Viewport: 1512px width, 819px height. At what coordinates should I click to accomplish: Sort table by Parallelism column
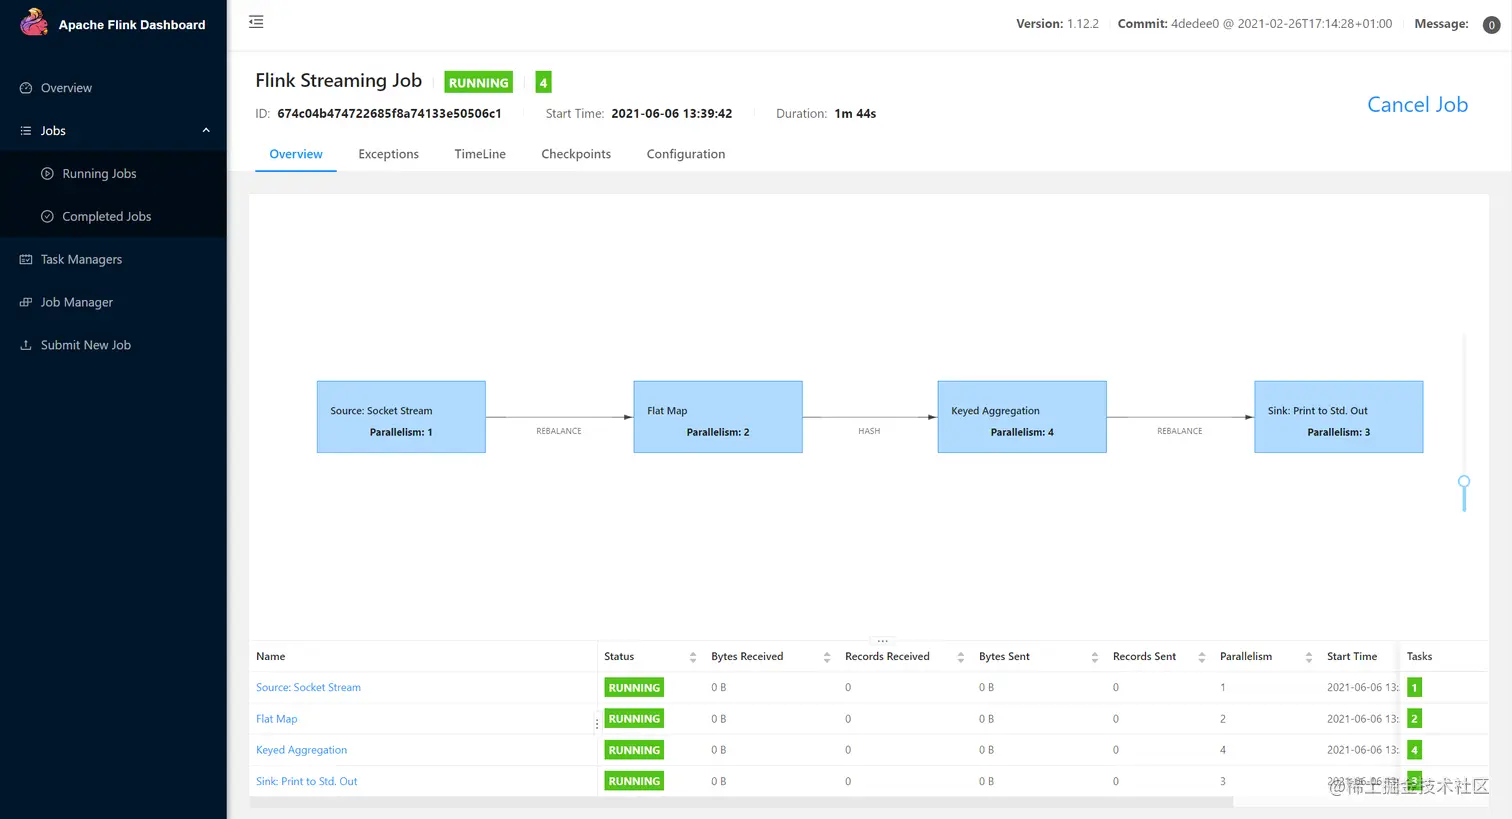click(x=1309, y=657)
